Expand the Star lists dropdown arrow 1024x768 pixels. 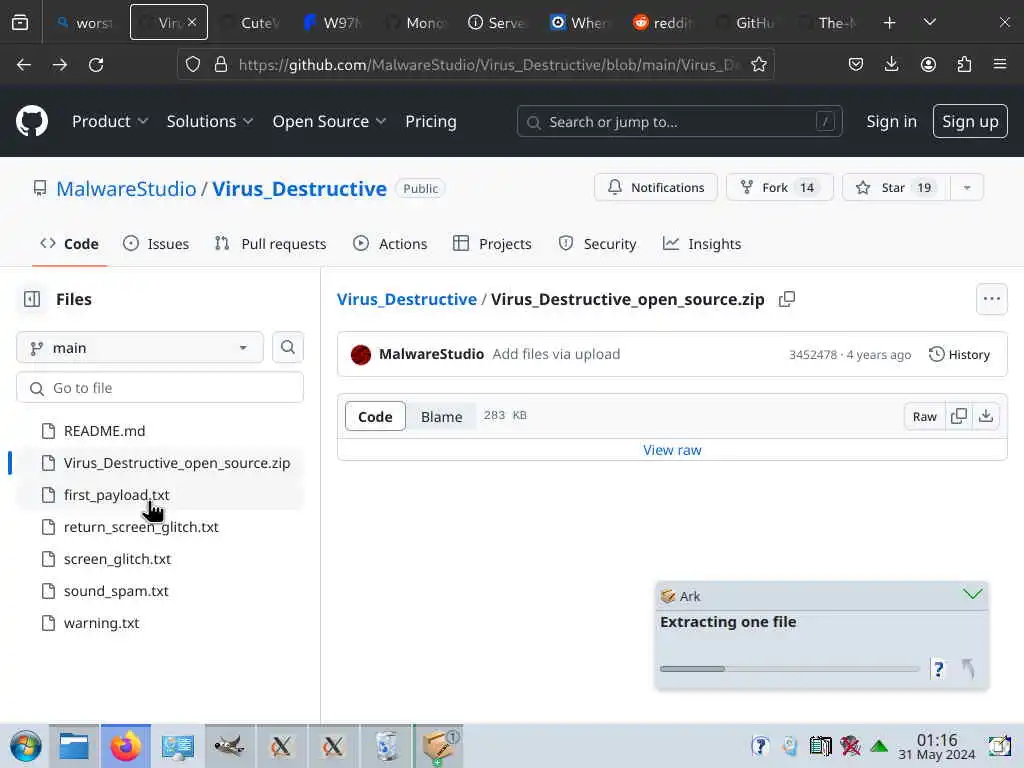967,188
